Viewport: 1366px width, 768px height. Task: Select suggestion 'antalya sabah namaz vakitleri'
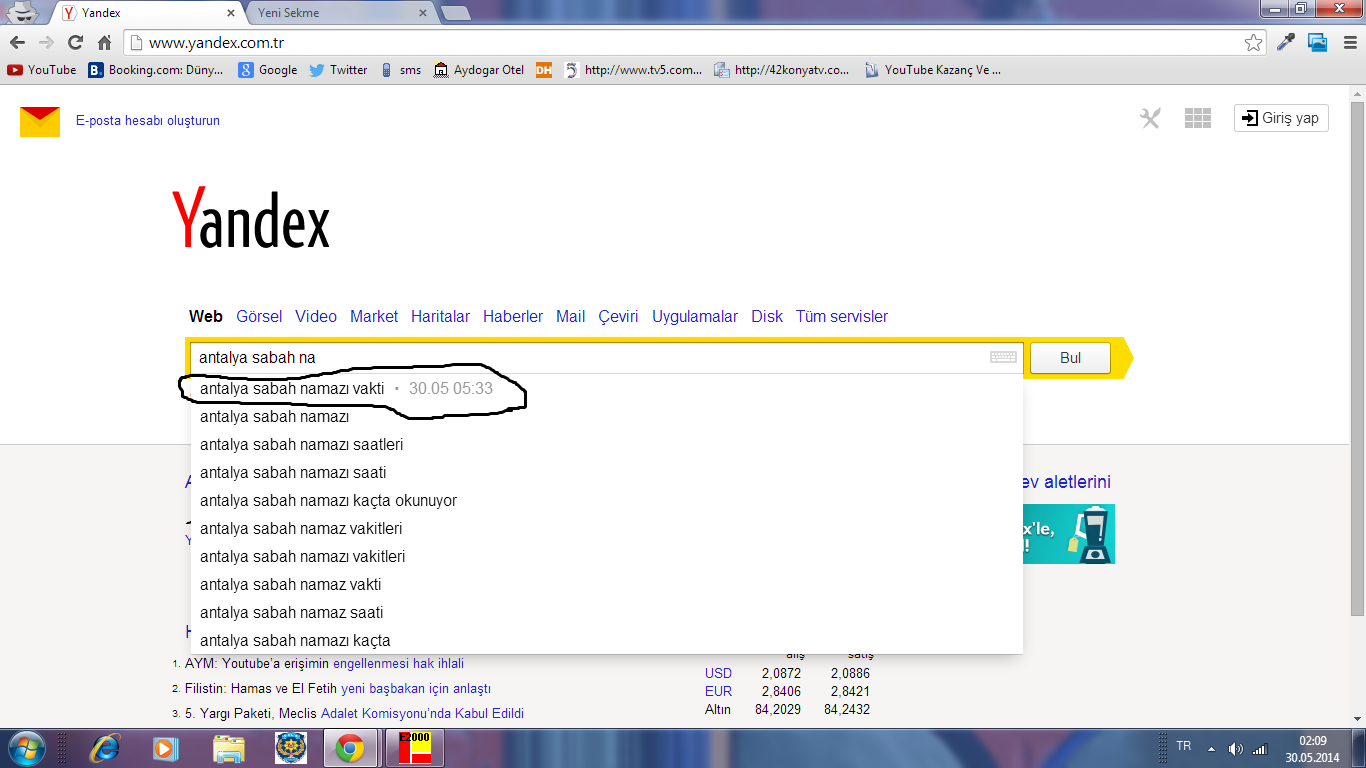click(606, 529)
